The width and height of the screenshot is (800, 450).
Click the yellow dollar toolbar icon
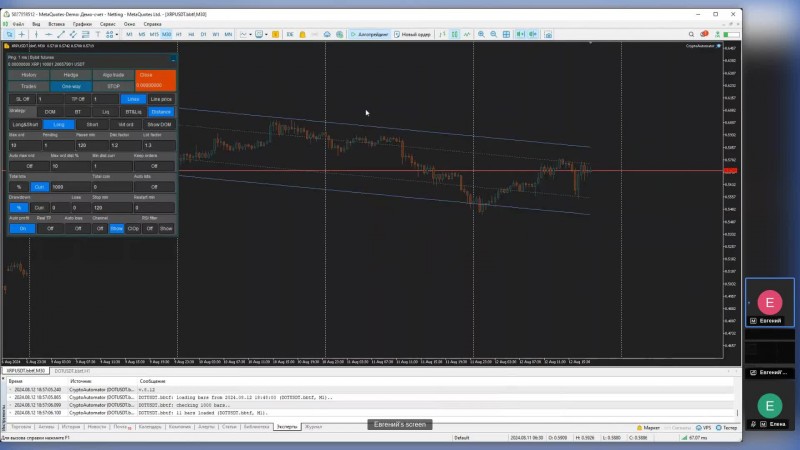(x=276, y=34)
